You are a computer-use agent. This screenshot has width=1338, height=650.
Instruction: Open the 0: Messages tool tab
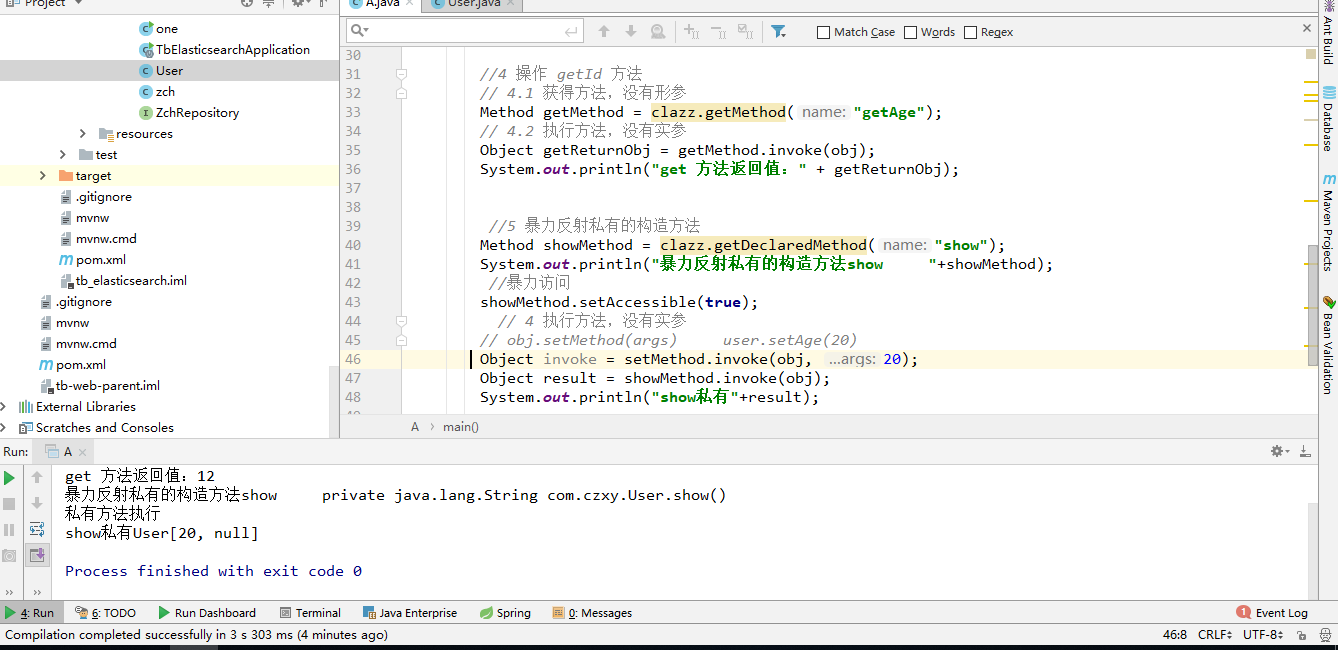592,613
